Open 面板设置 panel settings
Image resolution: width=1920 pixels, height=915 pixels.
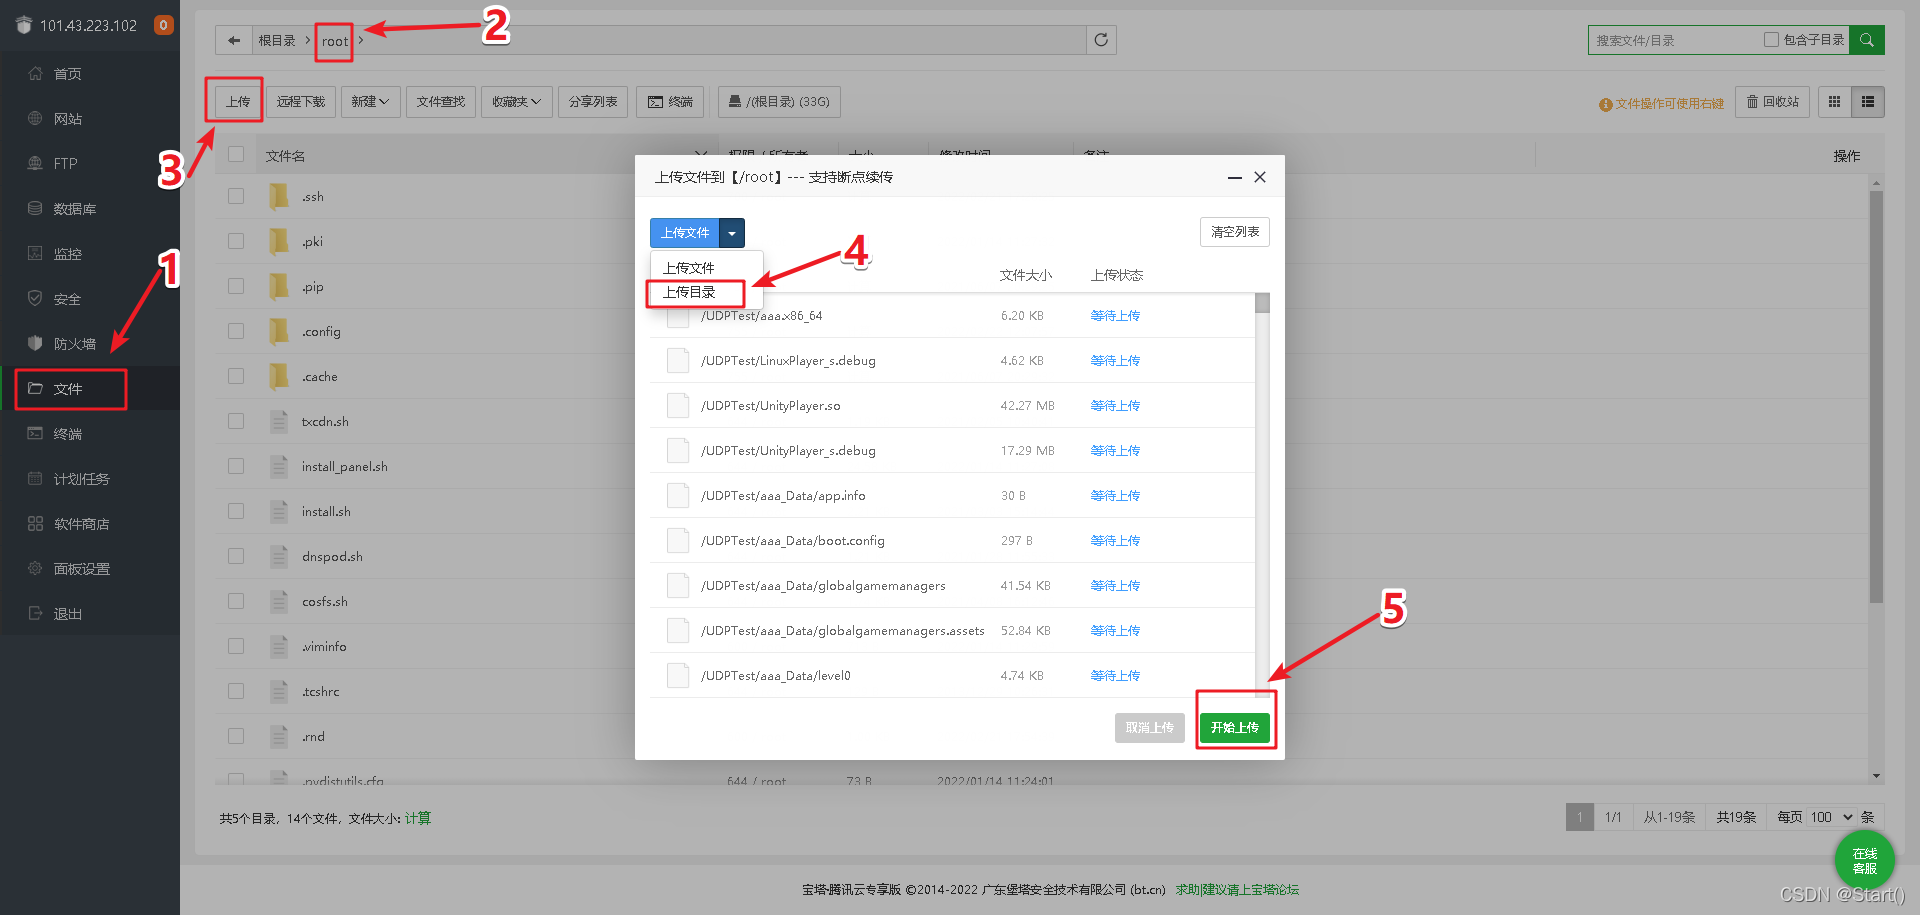tap(82, 569)
